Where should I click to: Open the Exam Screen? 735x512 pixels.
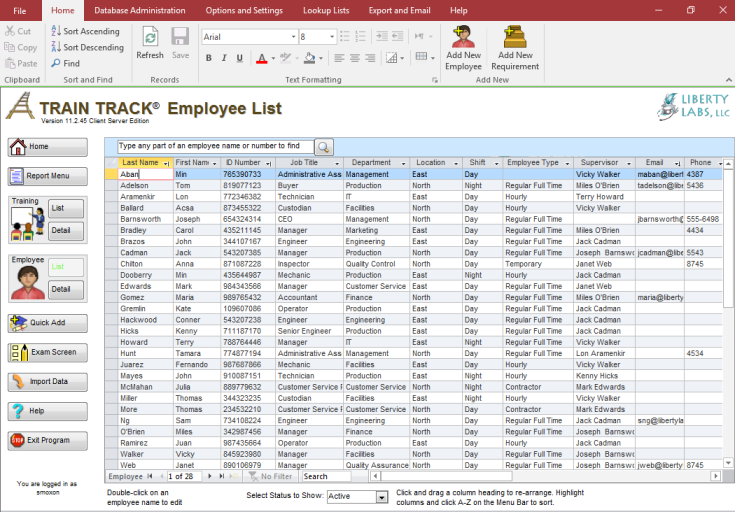(x=48, y=353)
